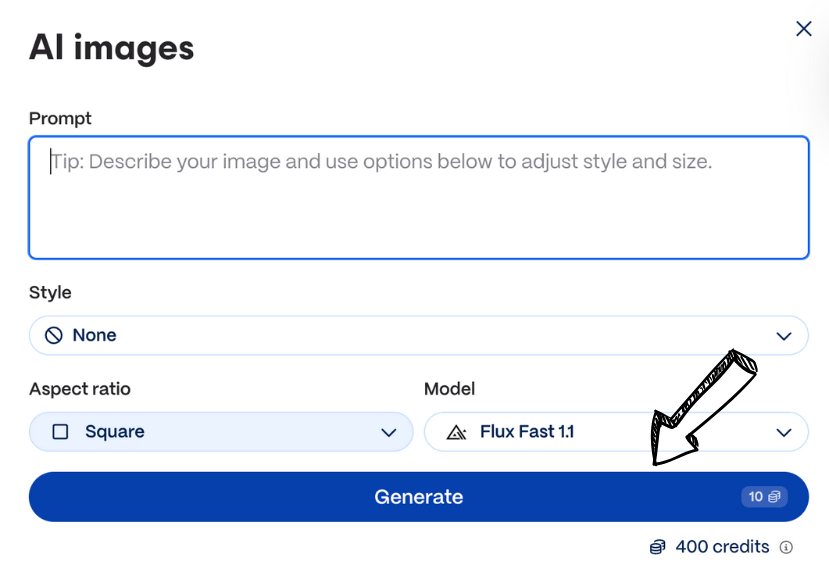Open the credits info circle icon

(786, 547)
